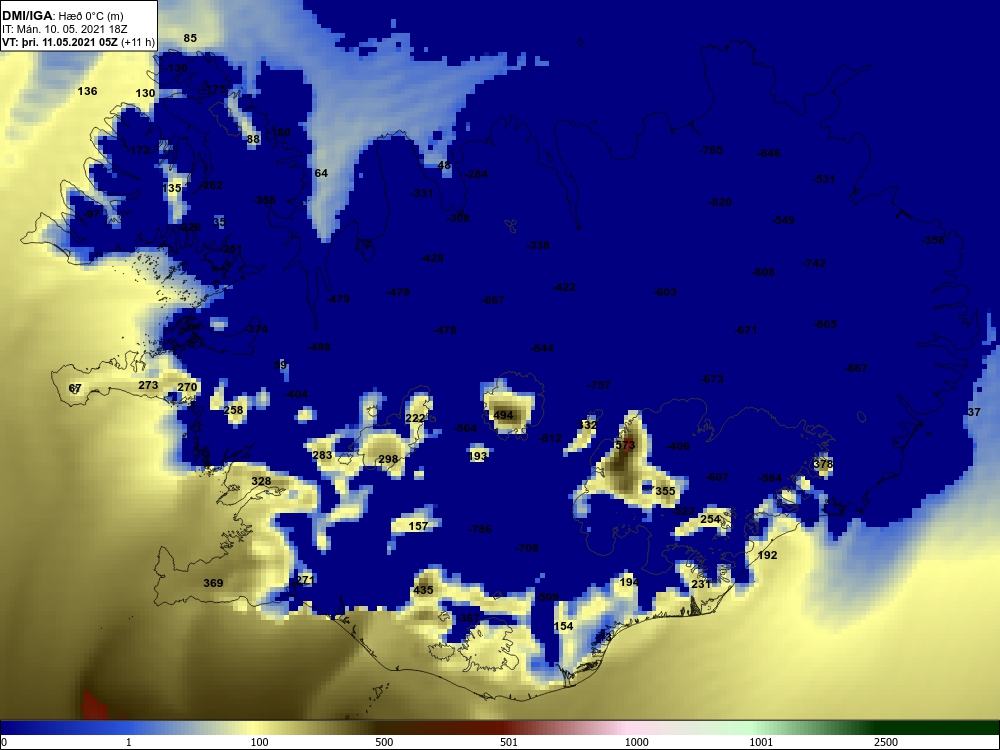Pick the map value 435
Image resolution: width=1000 pixels, height=750 pixels.
coord(423,590)
